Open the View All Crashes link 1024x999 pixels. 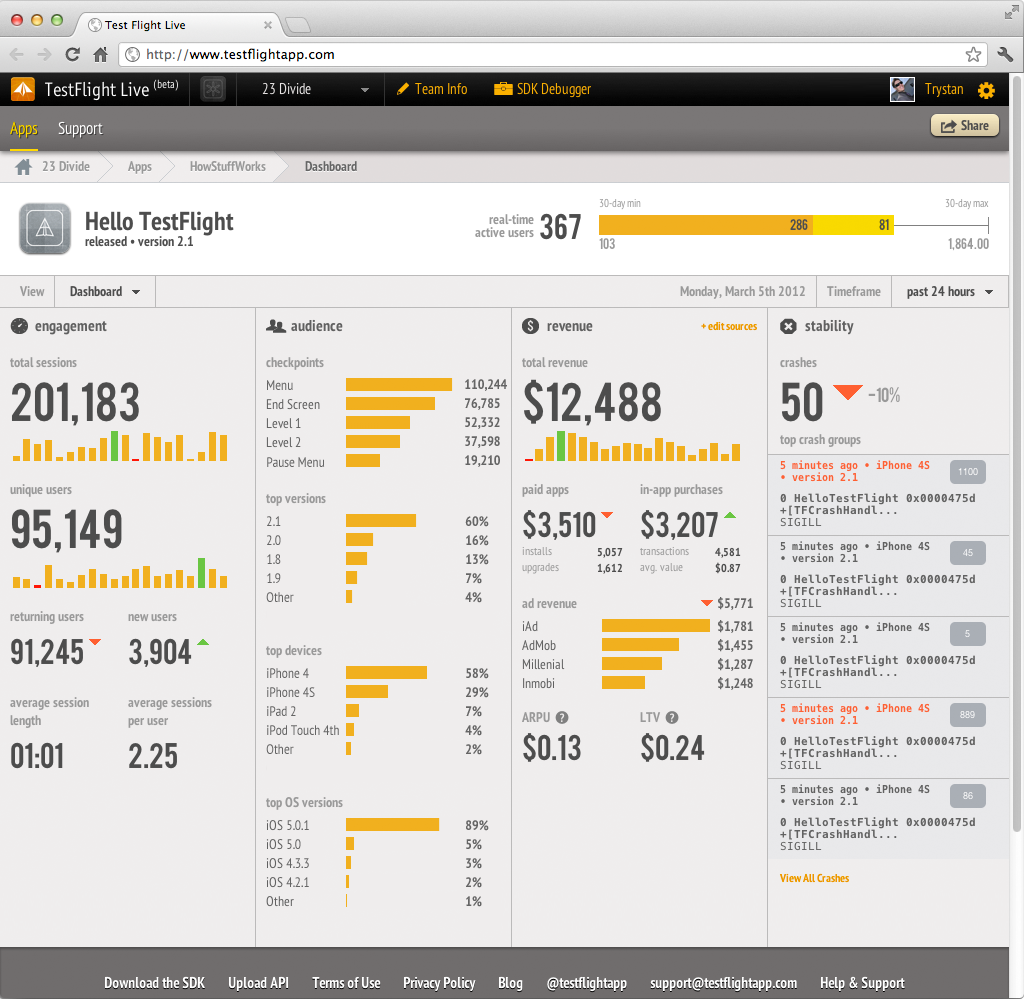[814, 878]
